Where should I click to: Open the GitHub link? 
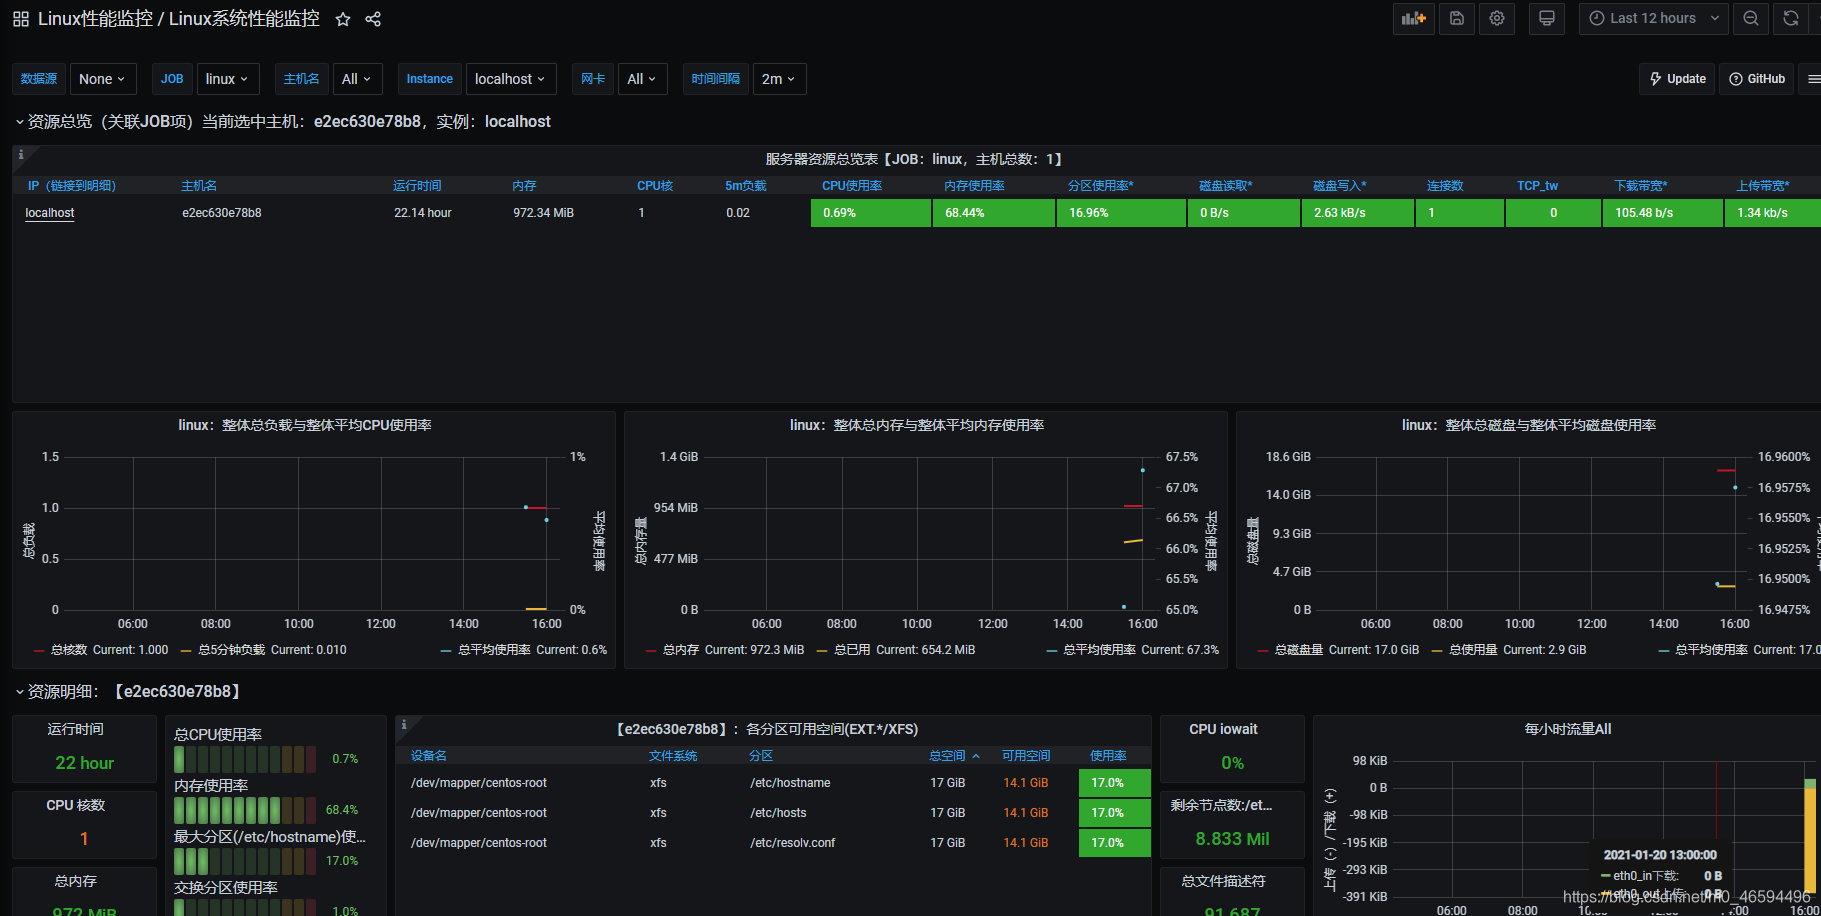(1757, 79)
